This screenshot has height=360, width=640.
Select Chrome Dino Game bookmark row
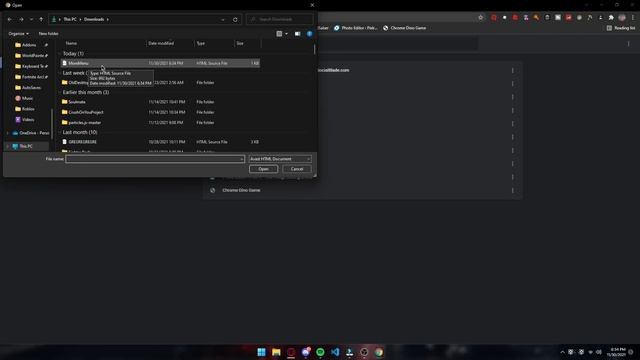(362, 190)
